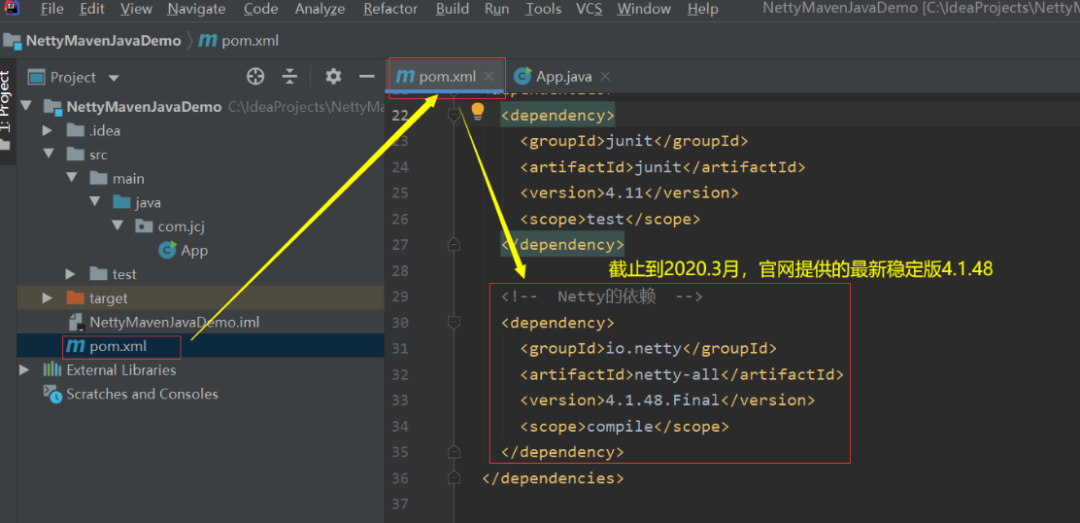Select Scratches and Consoles entry
1080x523 pixels.
(142, 394)
